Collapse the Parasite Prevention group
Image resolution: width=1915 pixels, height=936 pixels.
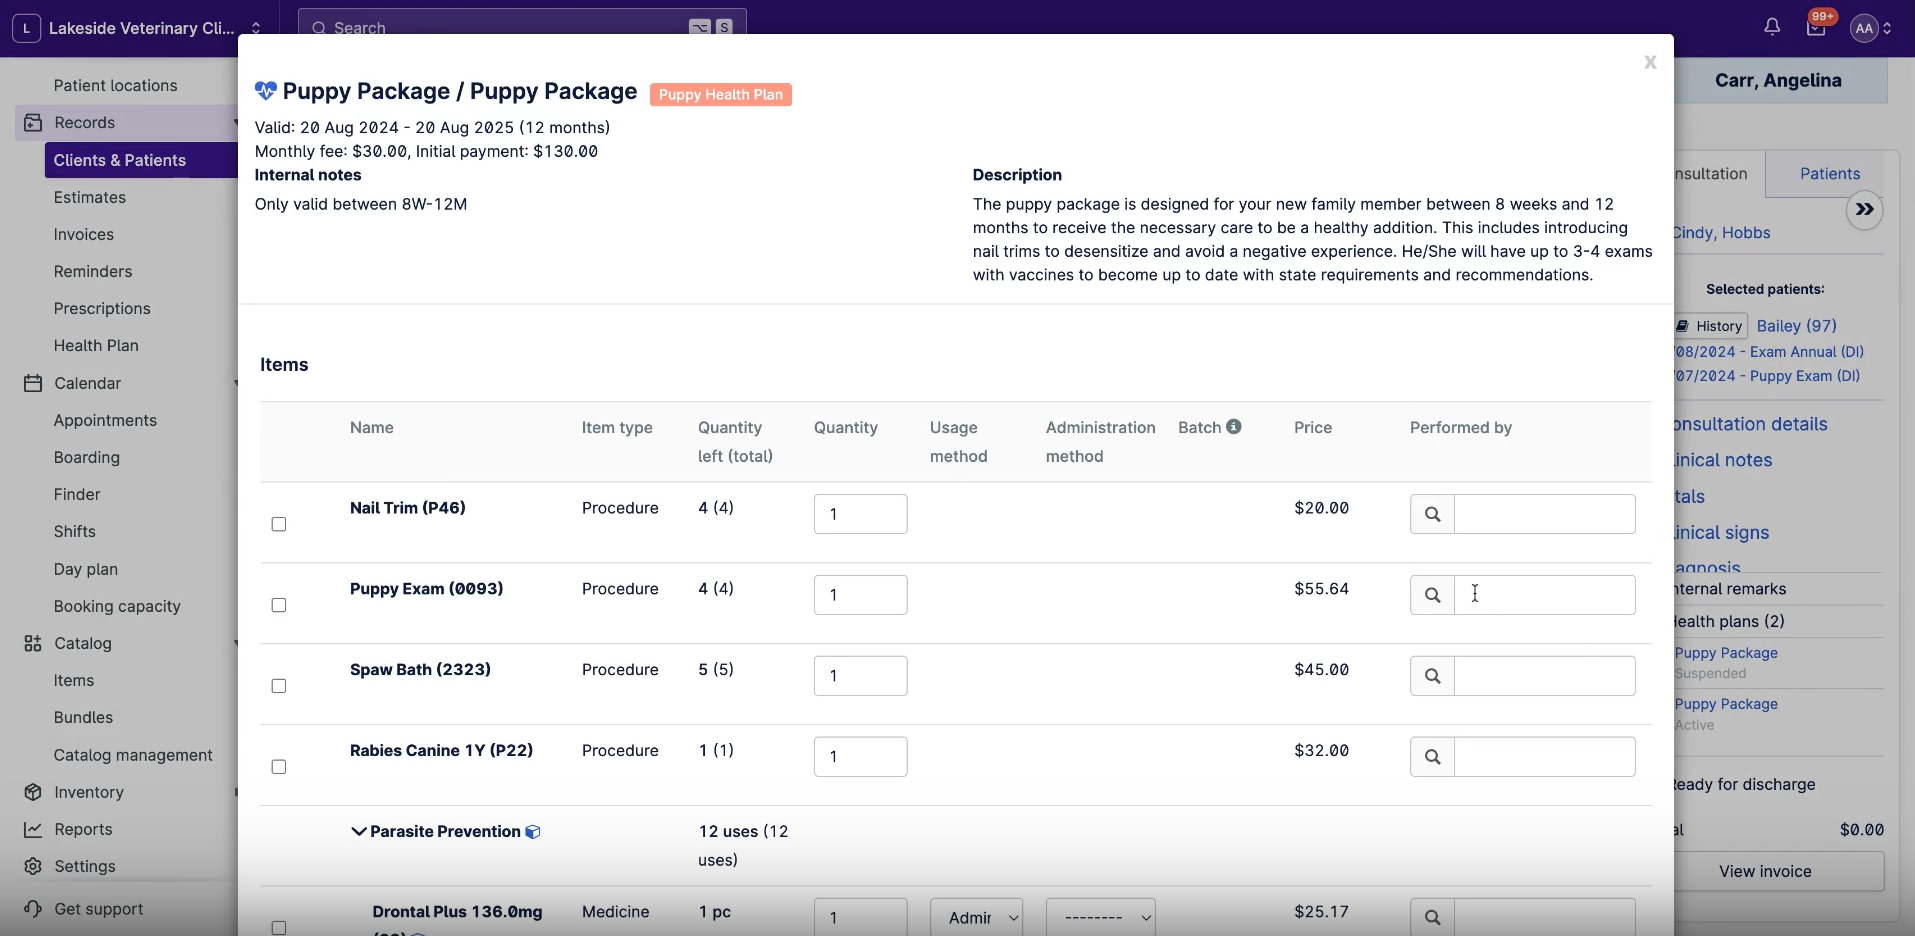(x=358, y=832)
